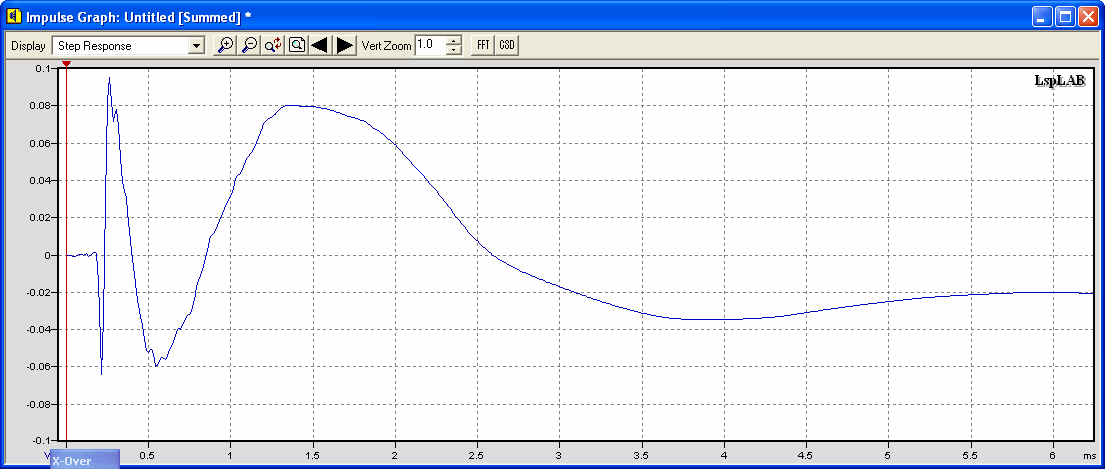The height and width of the screenshot is (469, 1105).
Task: Click the zoom-to-fit page magnifier icon
Action: (297, 46)
